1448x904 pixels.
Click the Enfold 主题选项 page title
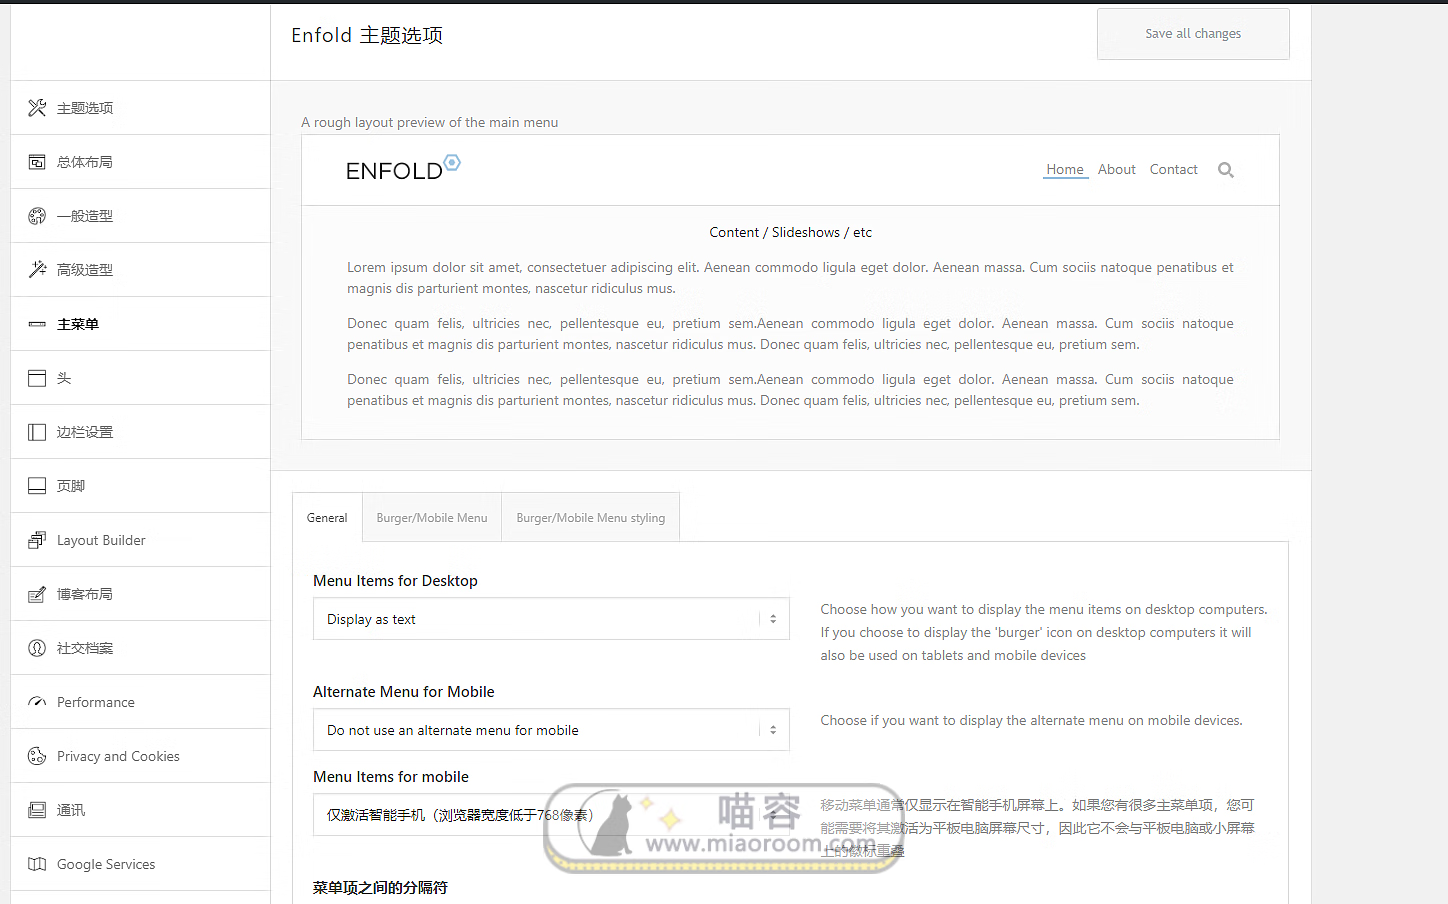(367, 35)
